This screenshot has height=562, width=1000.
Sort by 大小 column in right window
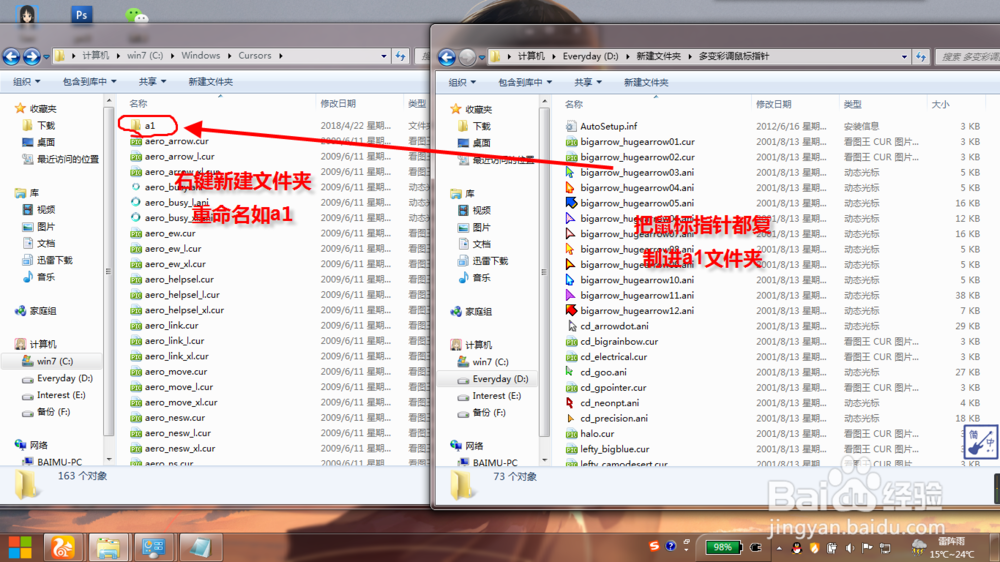click(x=941, y=105)
